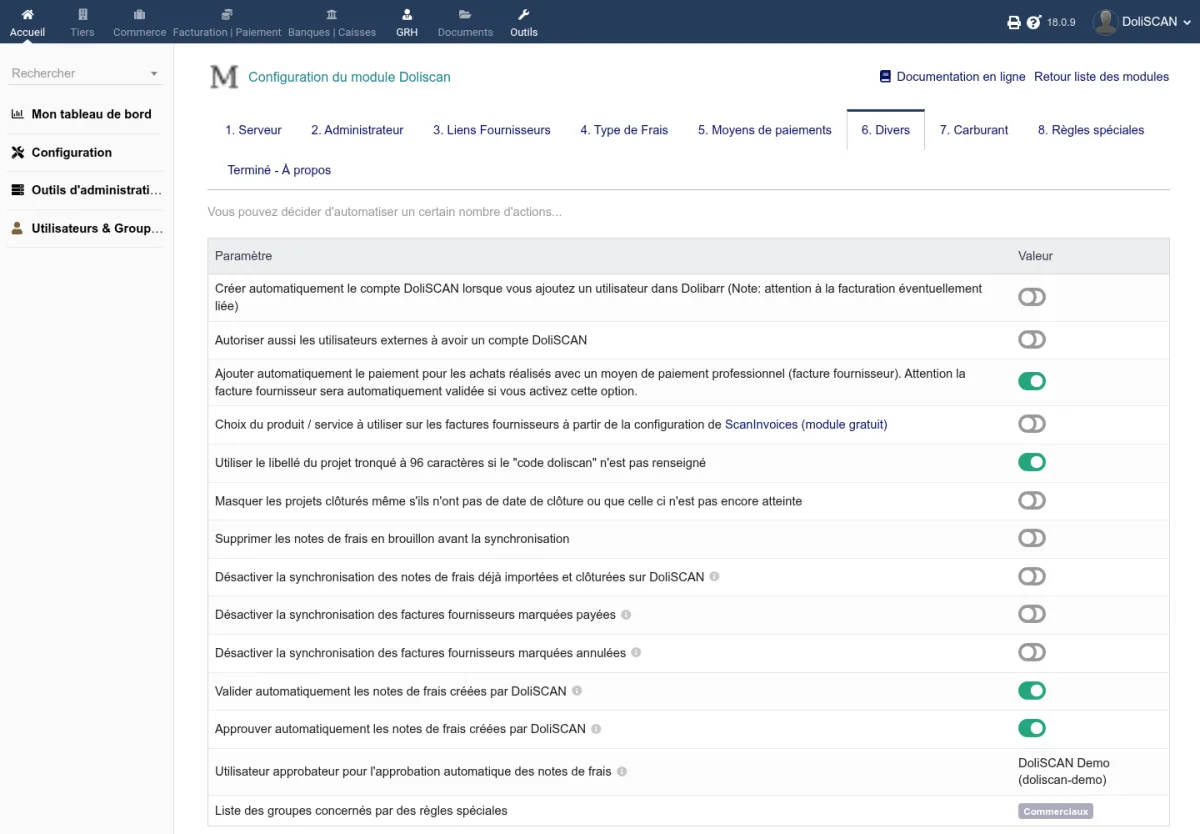Disable libellé du projet tronqué toggle

click(1032, 462)
